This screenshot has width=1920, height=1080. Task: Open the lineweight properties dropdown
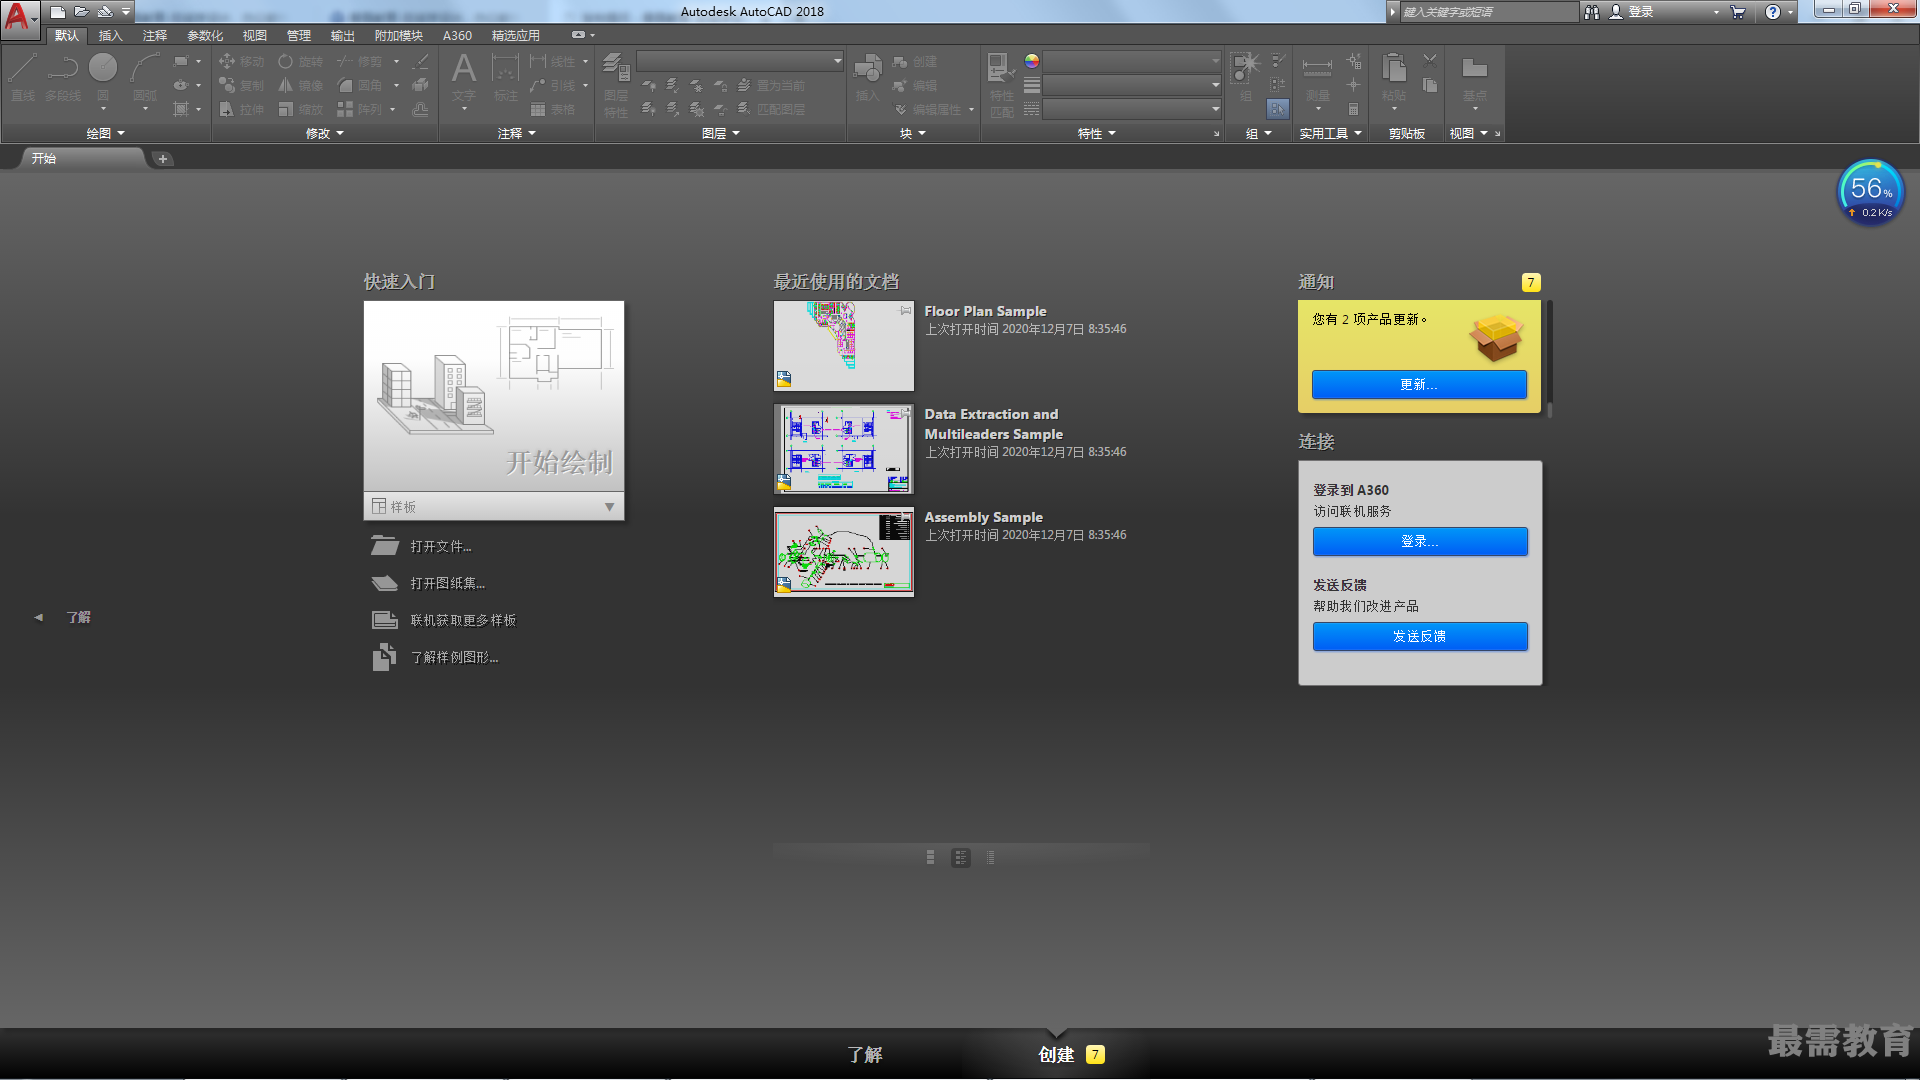point(1132,85)
